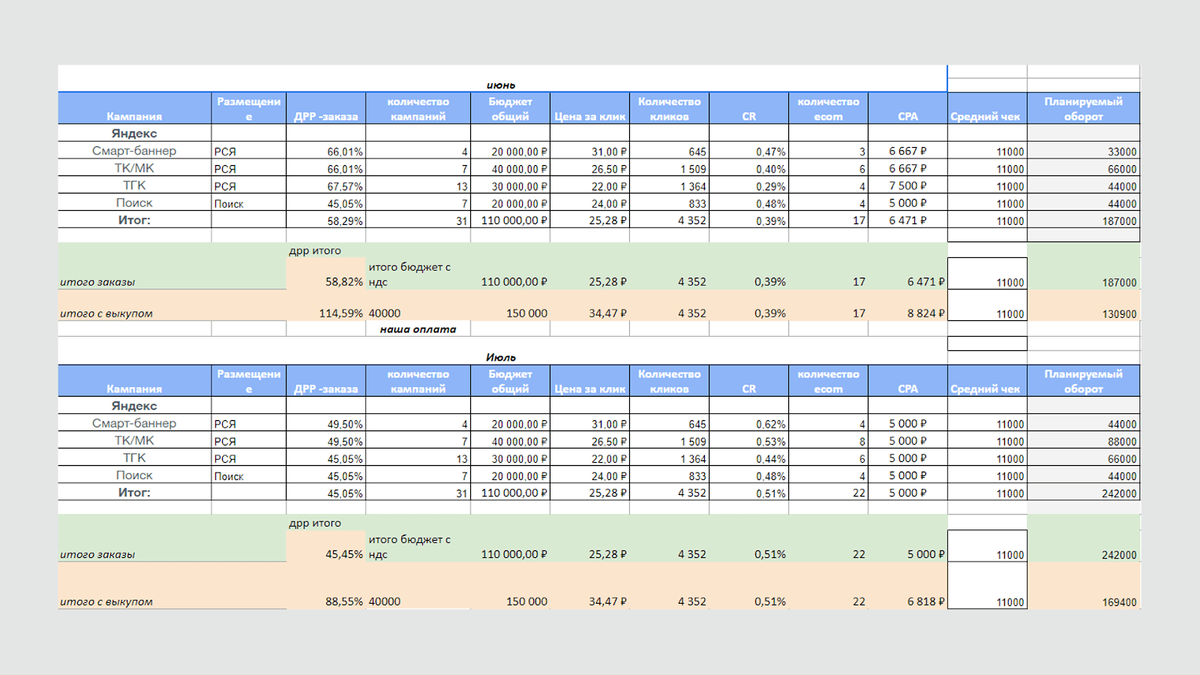This screenshot has height=675, width=1200.
Task: Click 30 000,00 ₽ budget in July ТГК row
Action: [510, 458]
